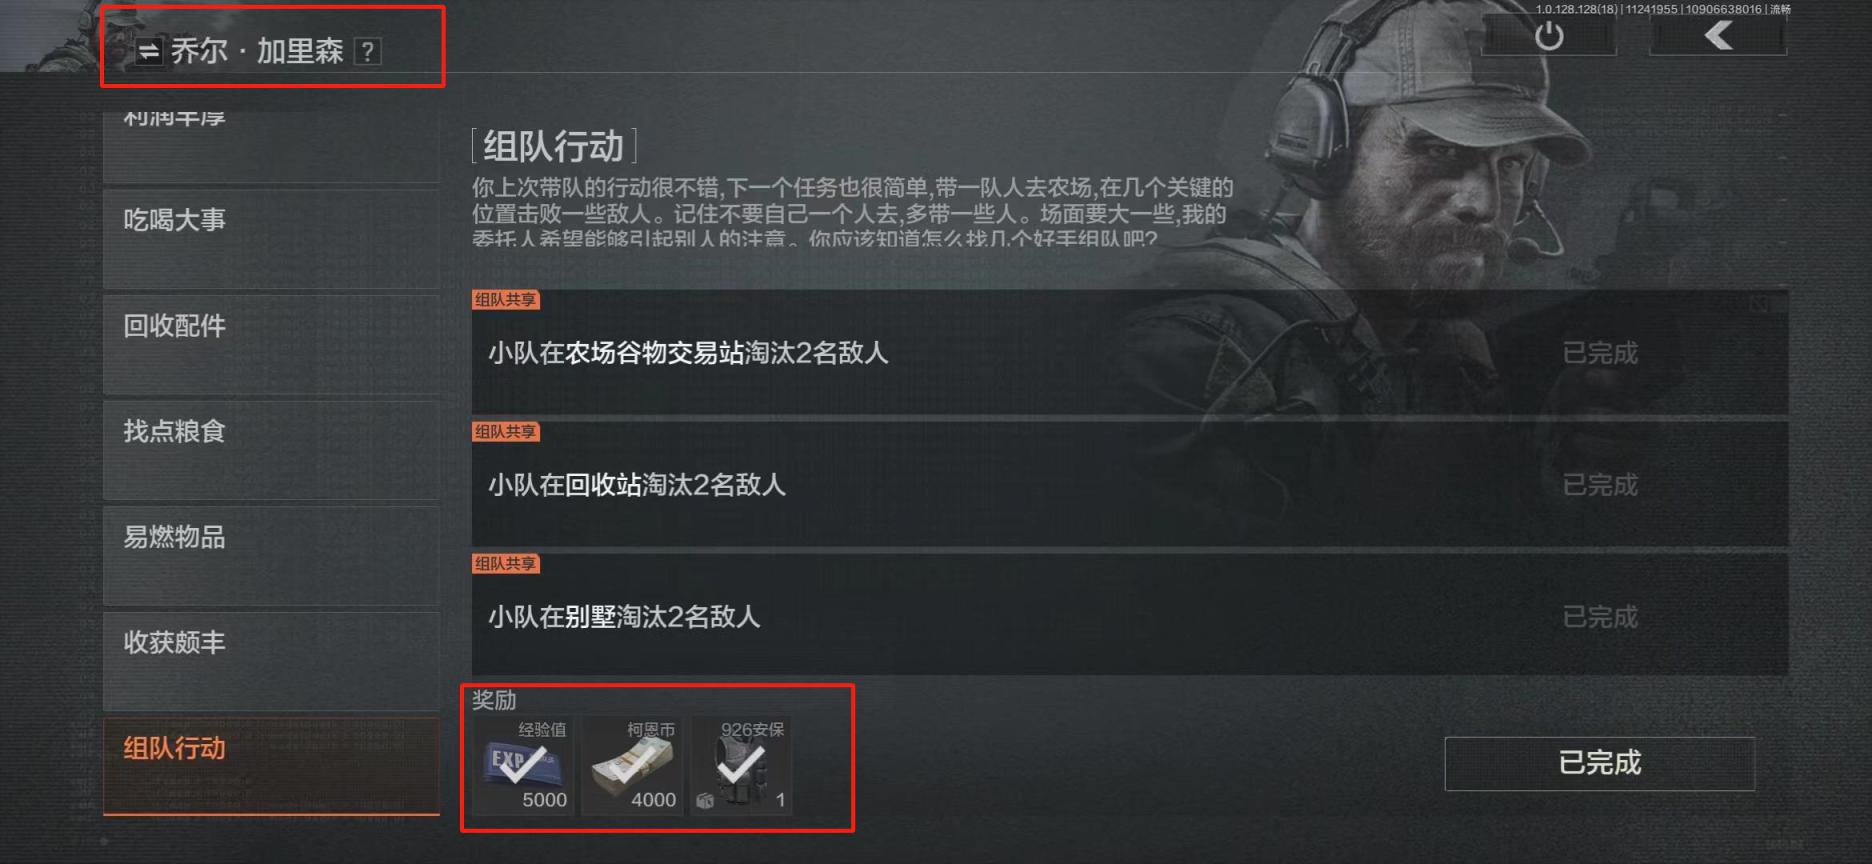The height and width of the screenshot is (864, 1872).
Task: Open the 易燃物品 quest entry
Action: [271, 555]
